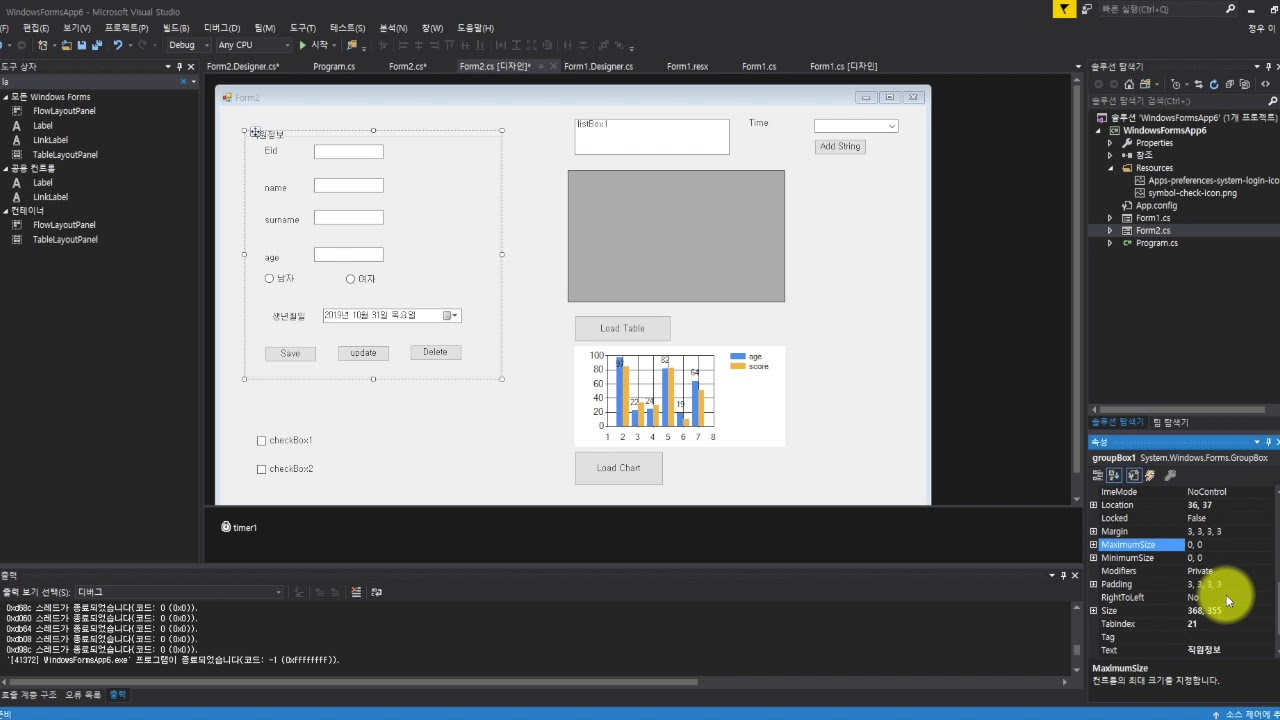Show Events with the lightning bolt icon

(x=1150, y=475)
